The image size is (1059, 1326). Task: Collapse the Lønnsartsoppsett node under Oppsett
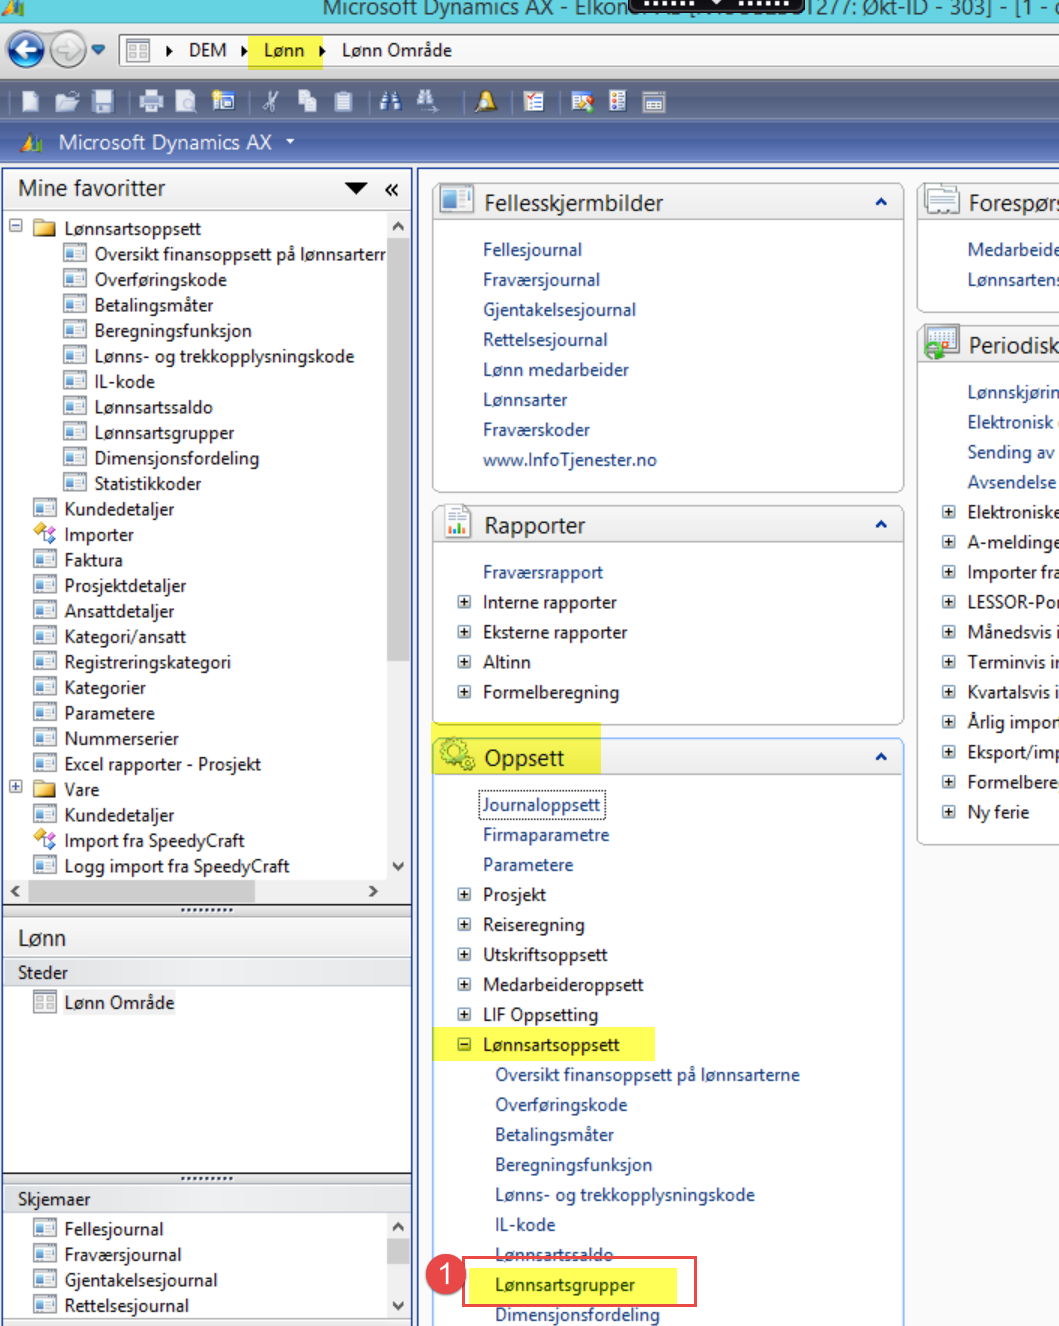464,1044
